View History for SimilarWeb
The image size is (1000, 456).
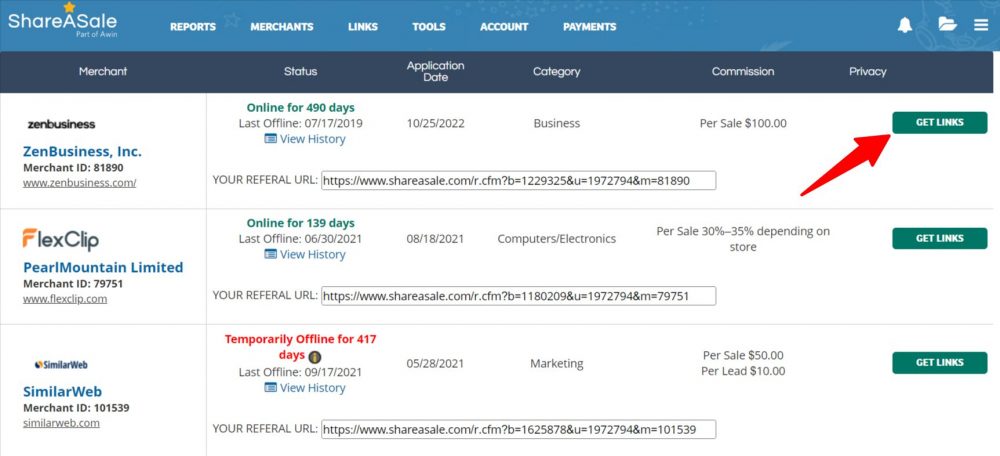pyautogui.click(x=305, y=388)
